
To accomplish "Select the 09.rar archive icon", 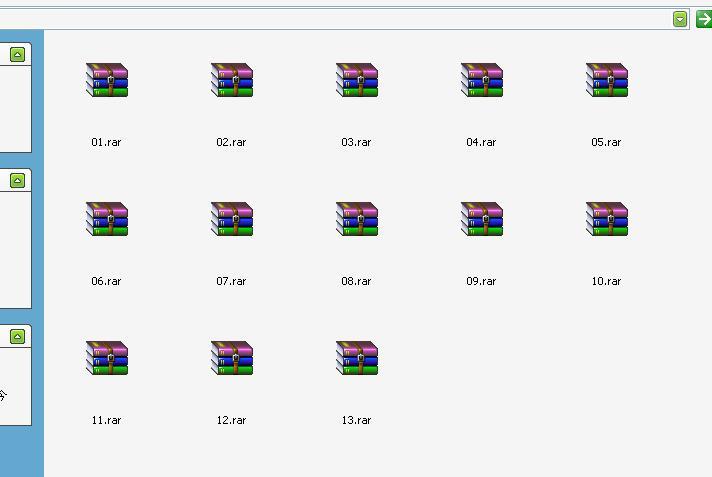I will 482,219.
